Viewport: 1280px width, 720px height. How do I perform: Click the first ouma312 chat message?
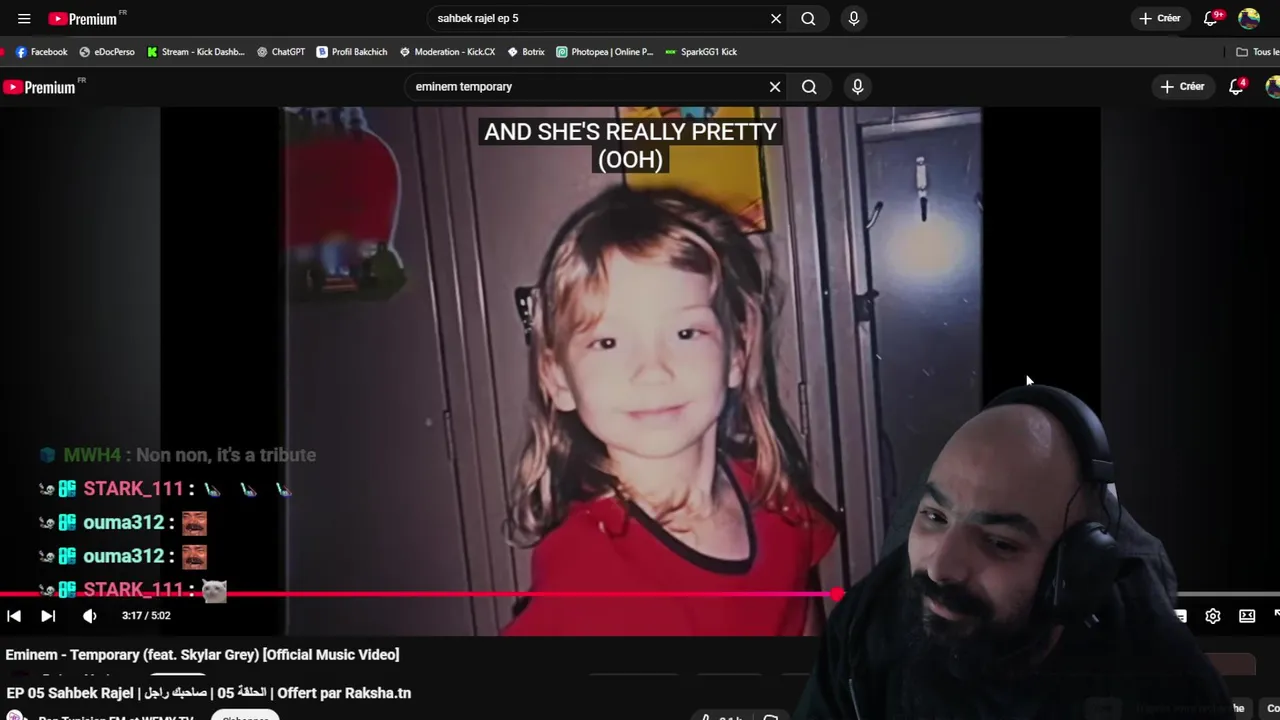(122, 522)
